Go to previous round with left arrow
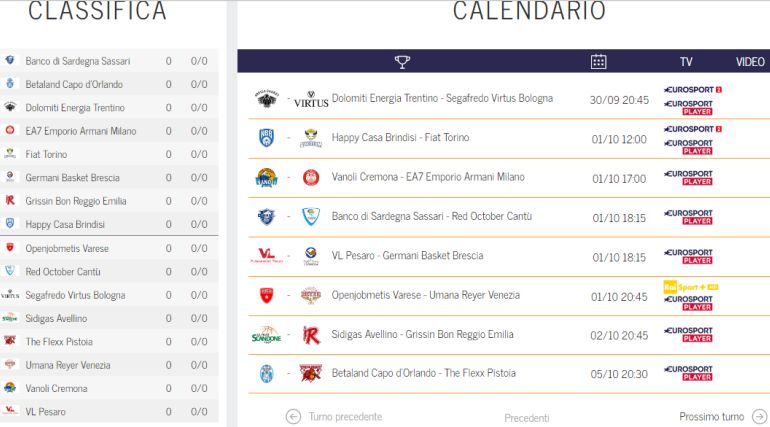The height and width of the screenshot is (427, 770). [293, 416]
